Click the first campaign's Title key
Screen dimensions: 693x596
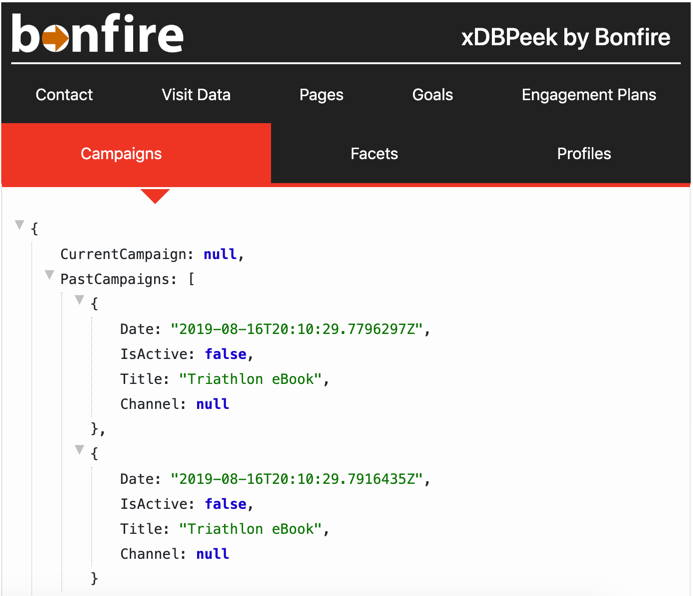[x=141, y=379]
